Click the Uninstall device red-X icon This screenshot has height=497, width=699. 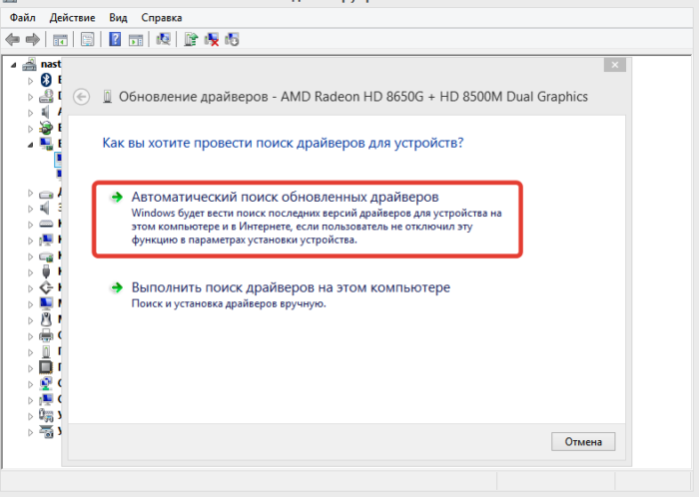click(x=211, y=40)
